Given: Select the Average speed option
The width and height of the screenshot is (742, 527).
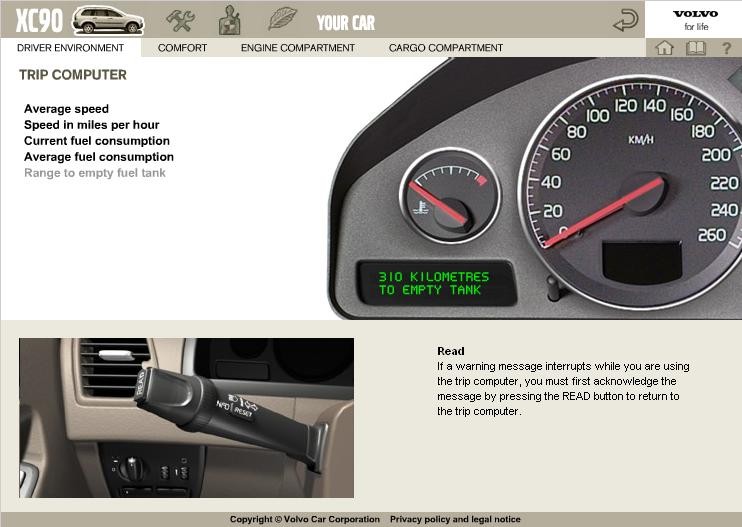Looking at the screenshot, I should [66, 109].
